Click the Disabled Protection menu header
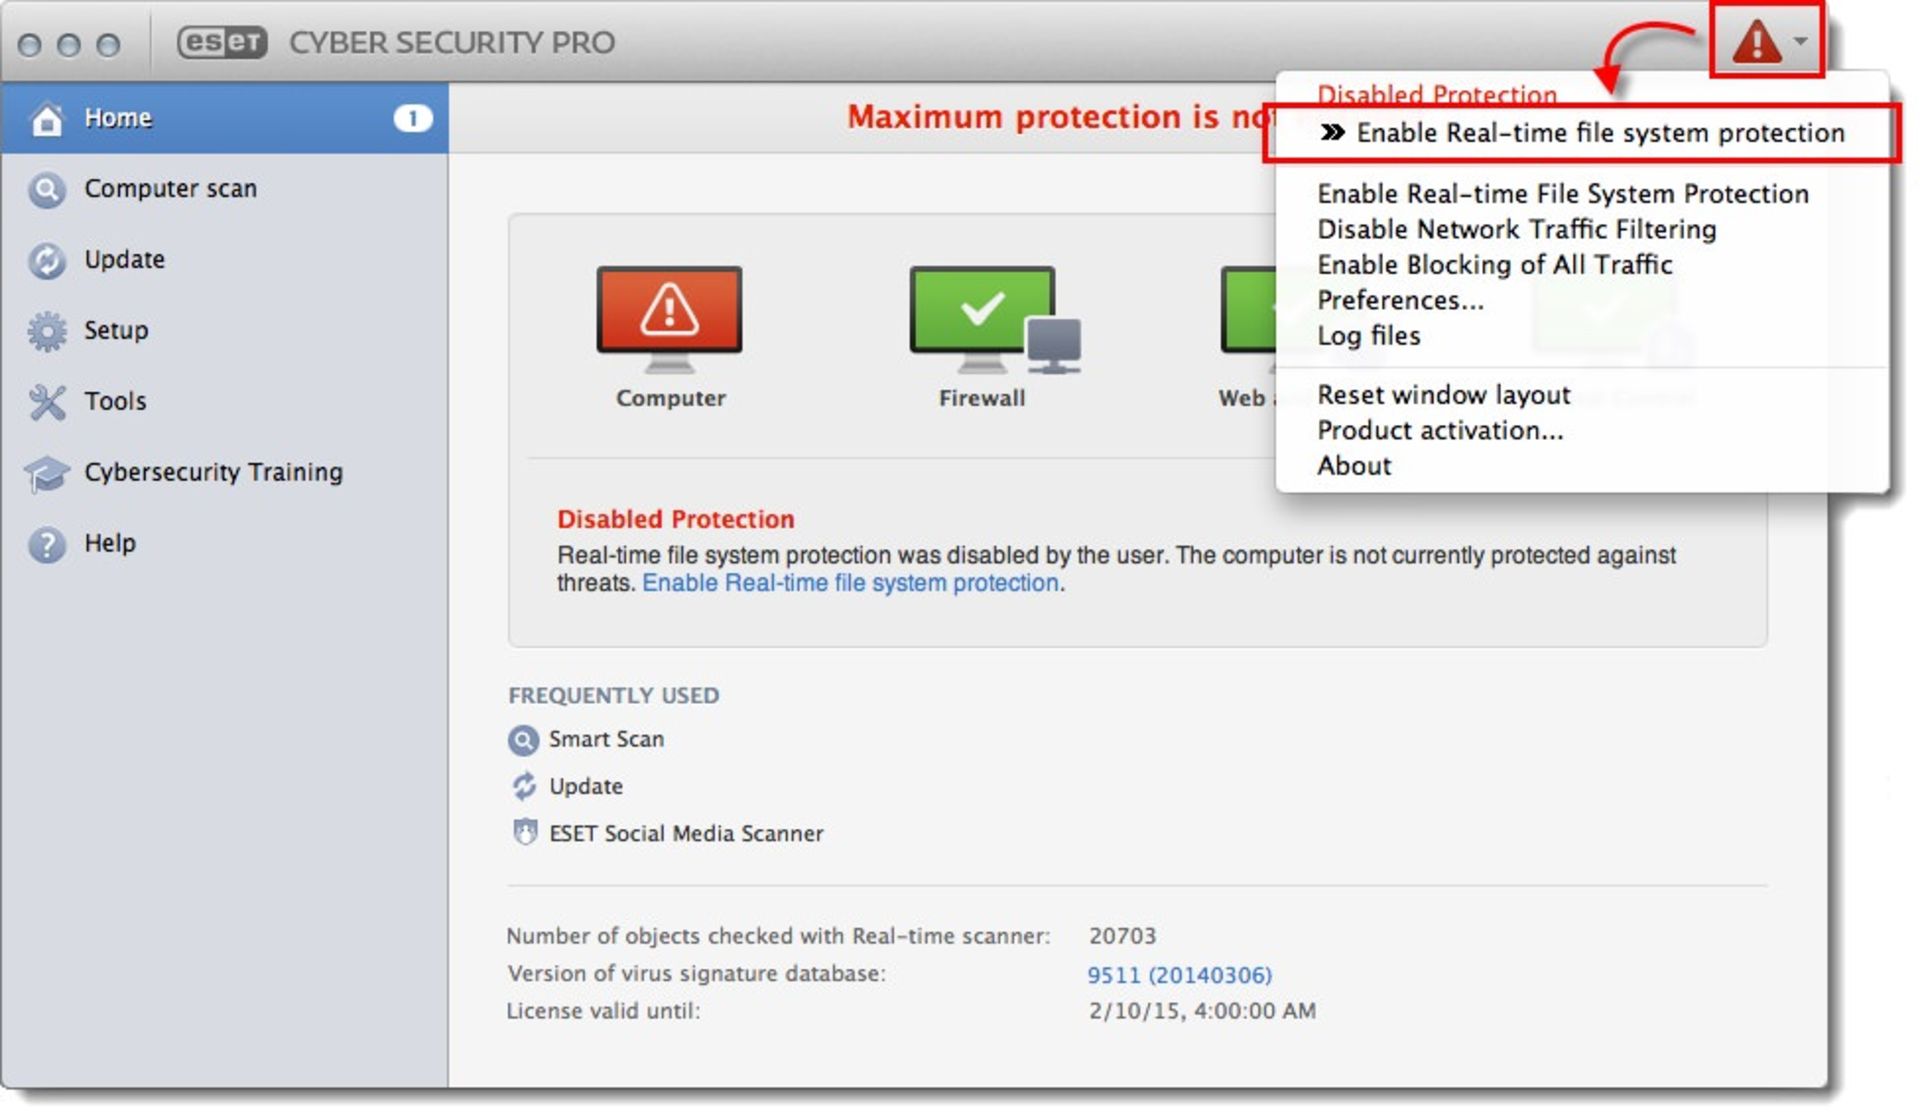Viewport: 1920px width, 1119px height. pos(1437,94)
